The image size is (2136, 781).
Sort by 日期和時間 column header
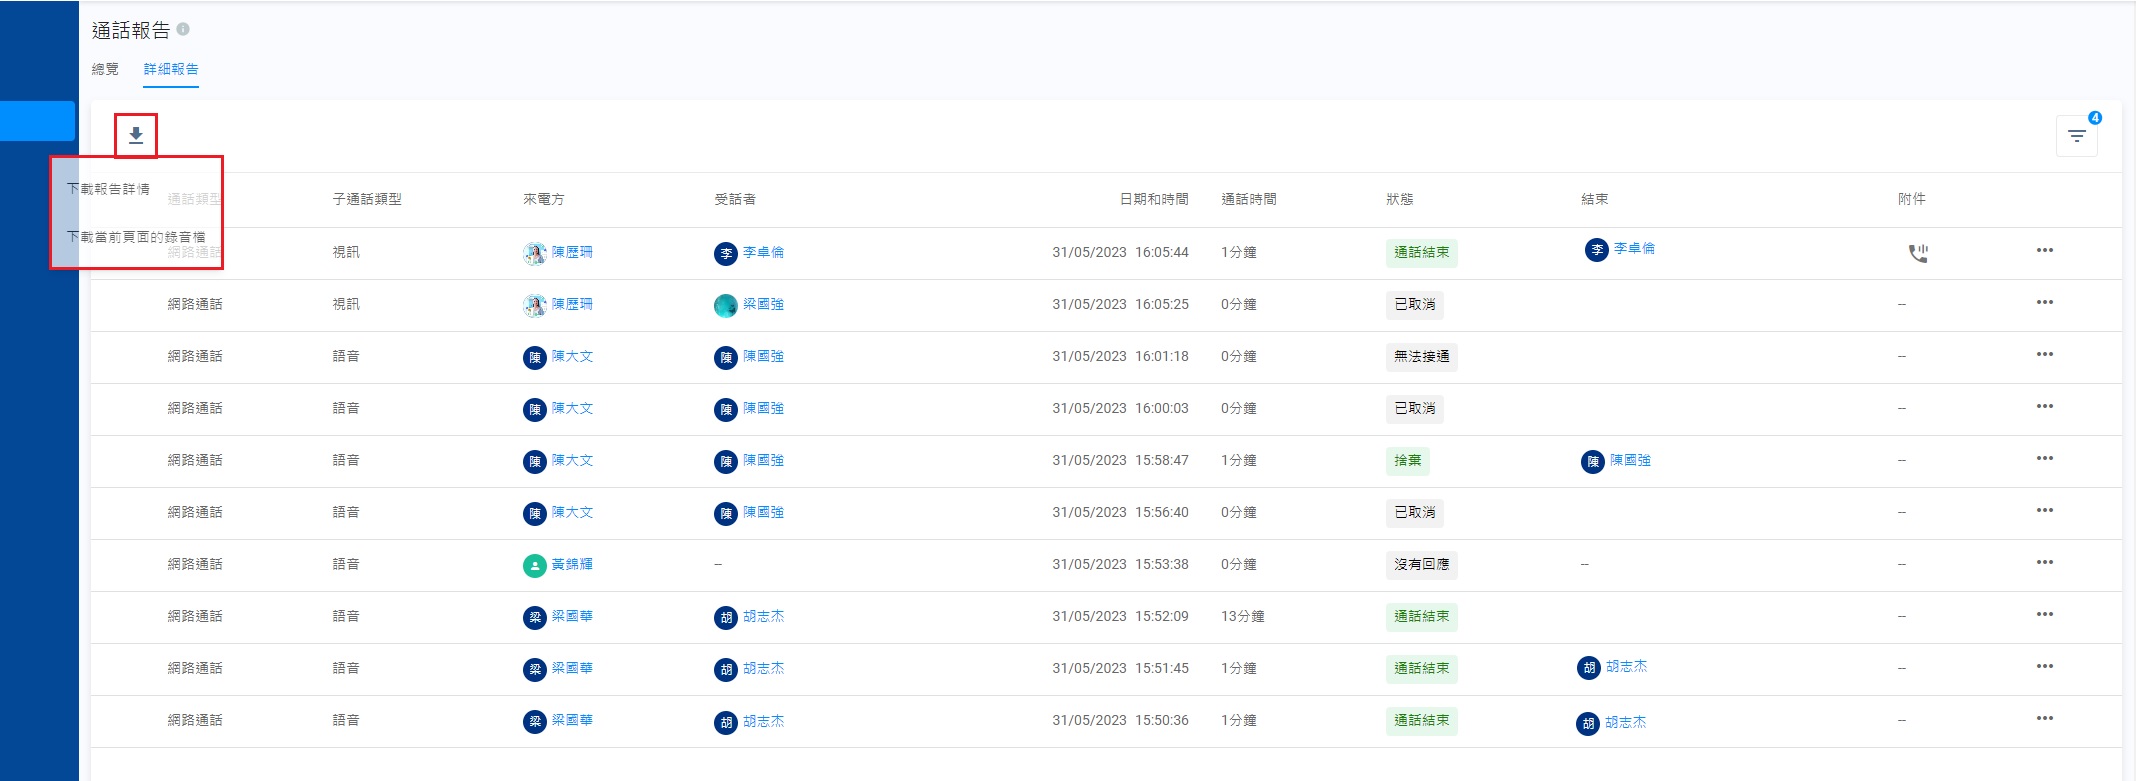1154,199
